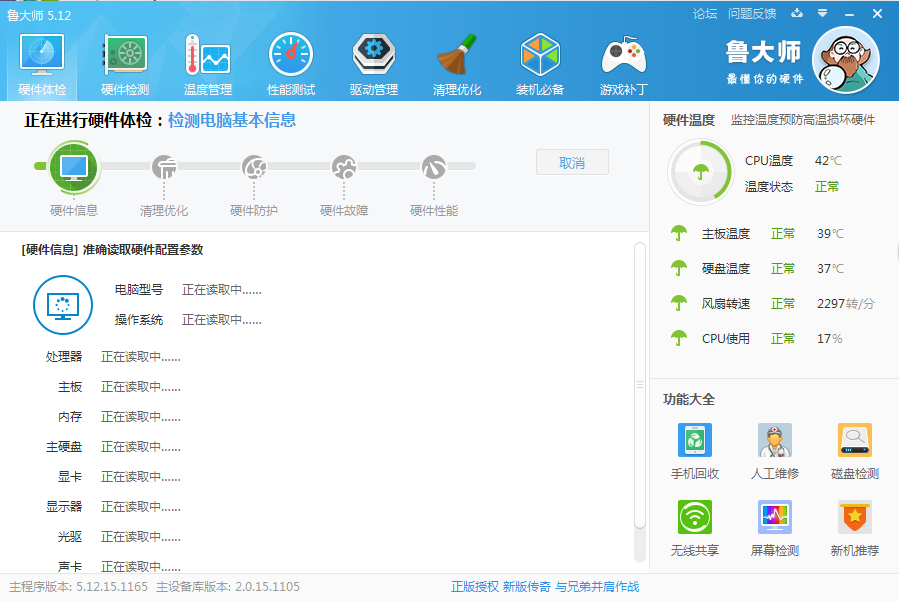Click the hardware info list vertical scrollbar
899x601 pixels.
click(640, 385)
